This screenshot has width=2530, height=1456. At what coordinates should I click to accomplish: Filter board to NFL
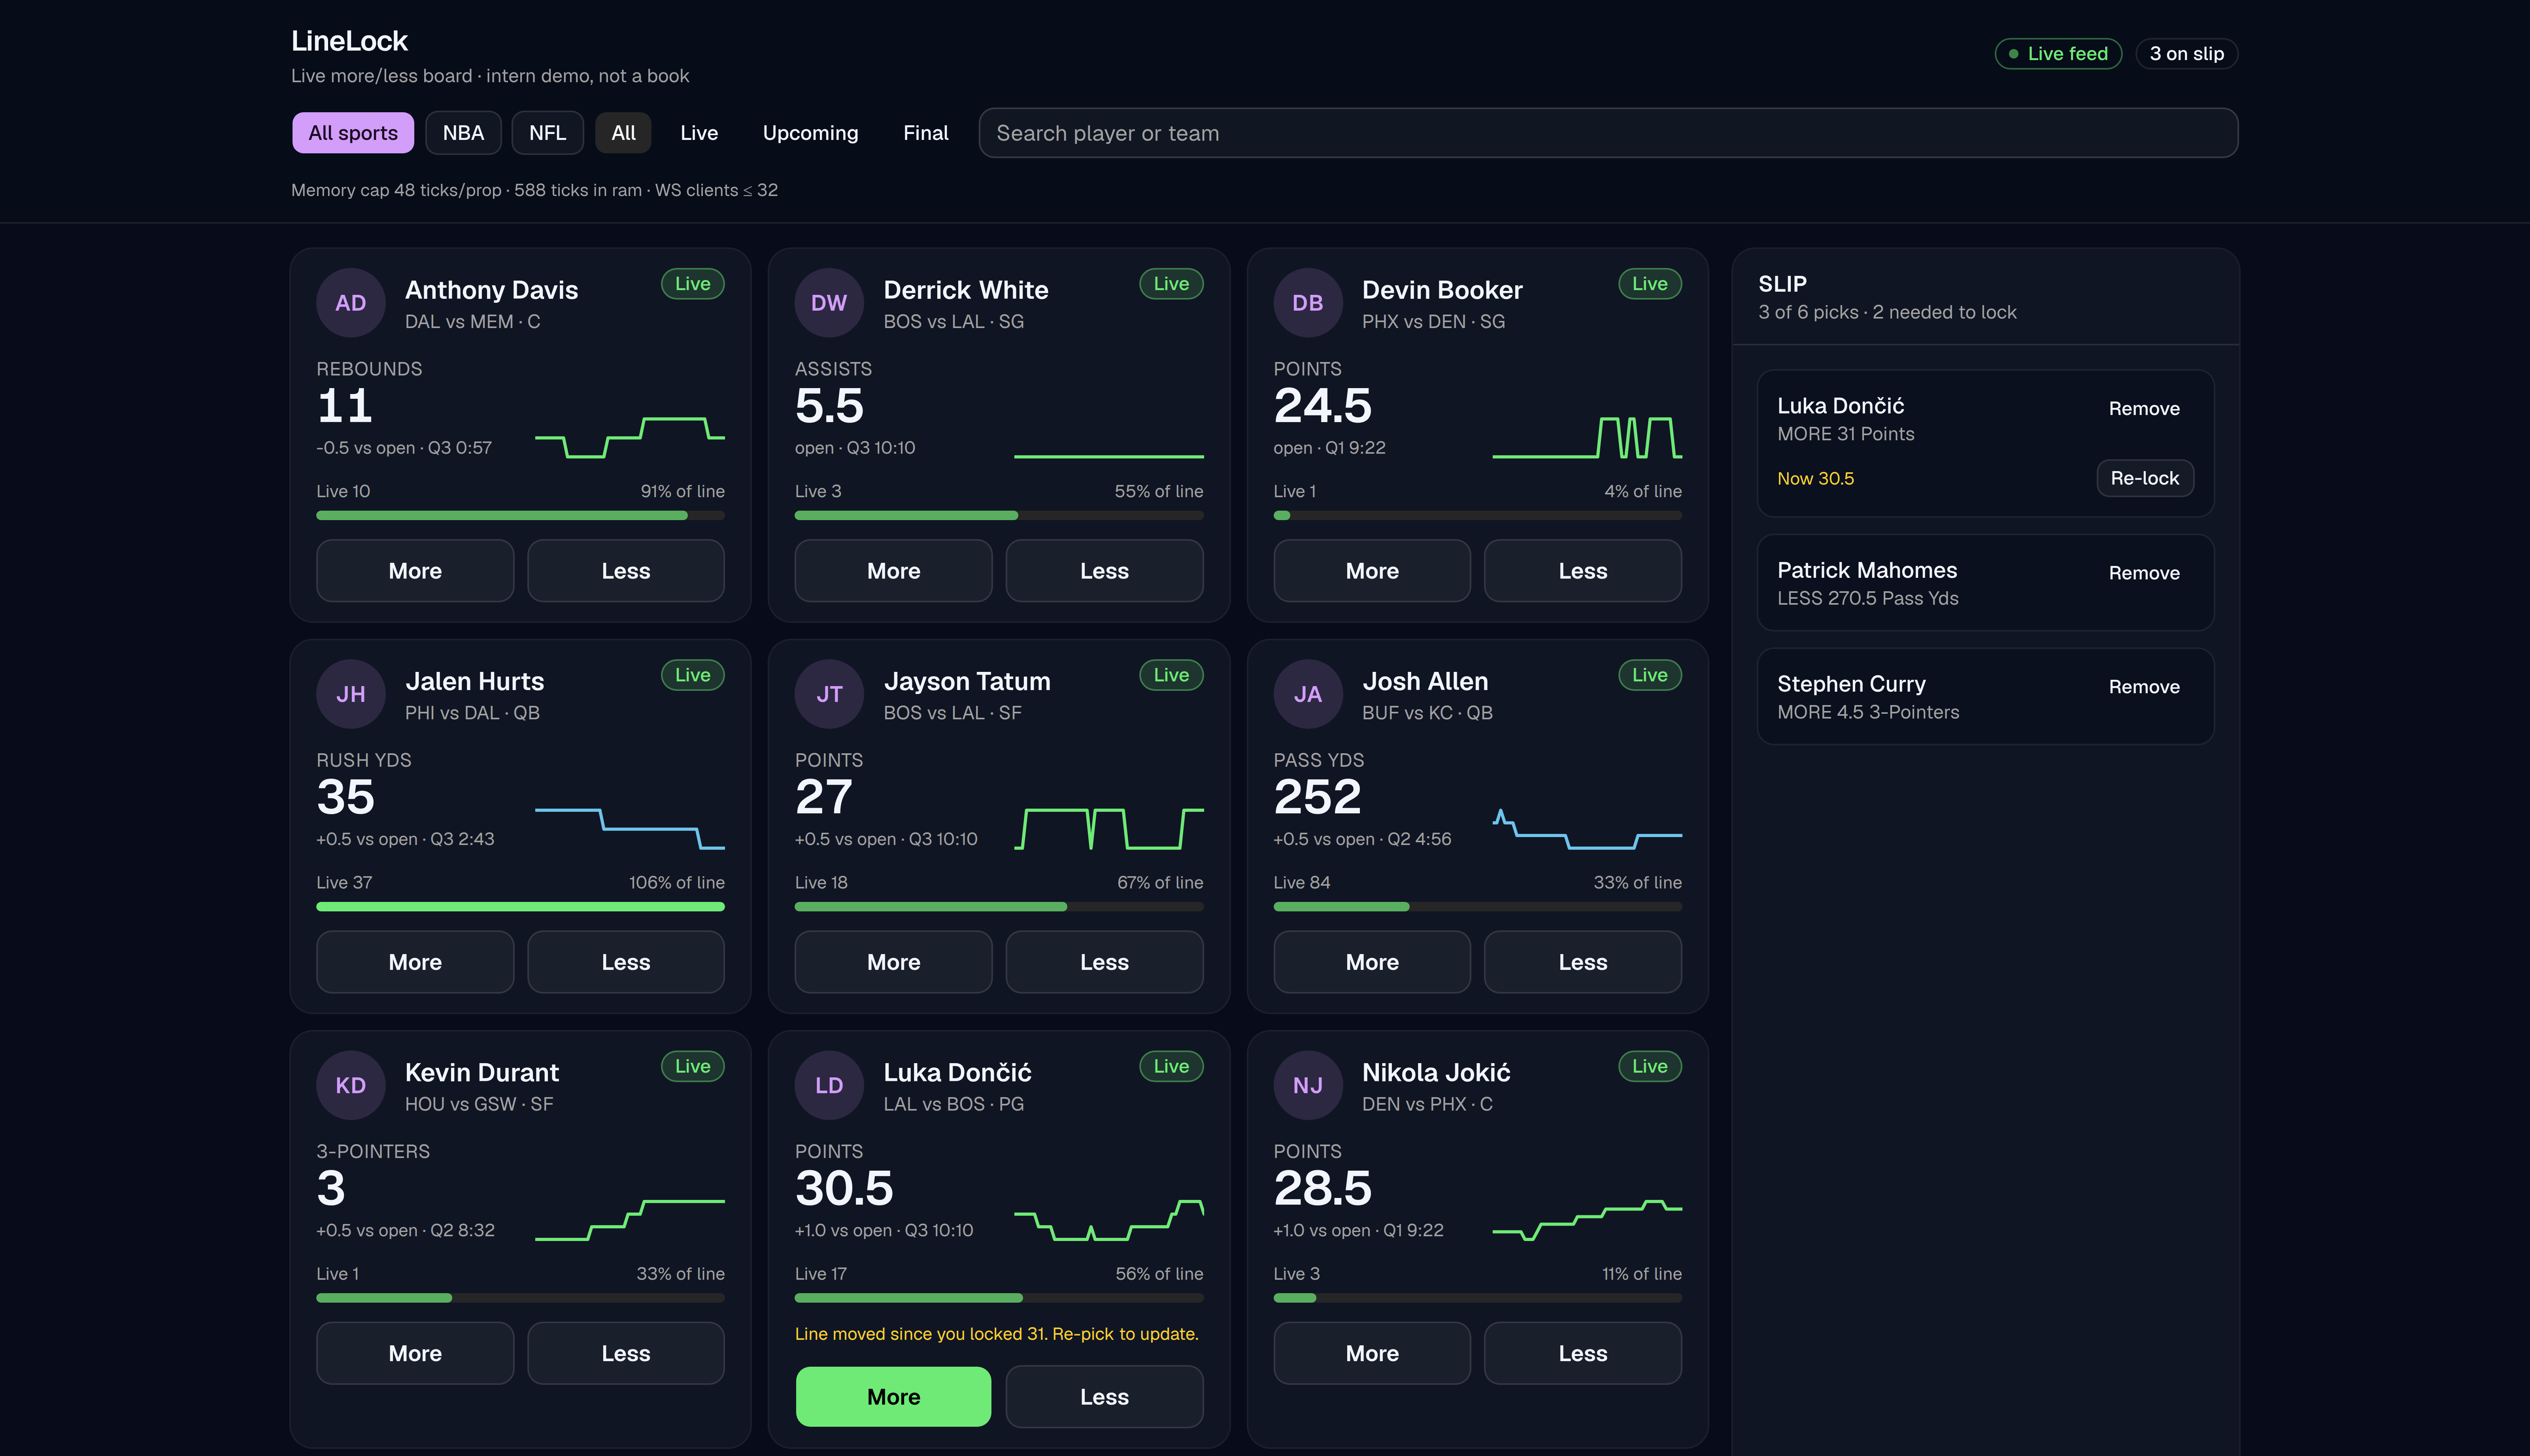(547, 133)
